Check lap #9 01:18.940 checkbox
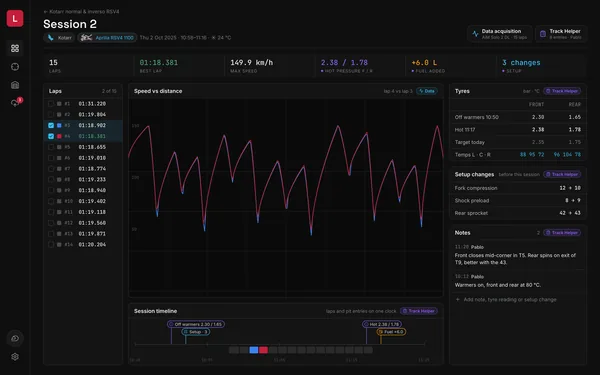 pyautogui.click(x=51, y=190)
